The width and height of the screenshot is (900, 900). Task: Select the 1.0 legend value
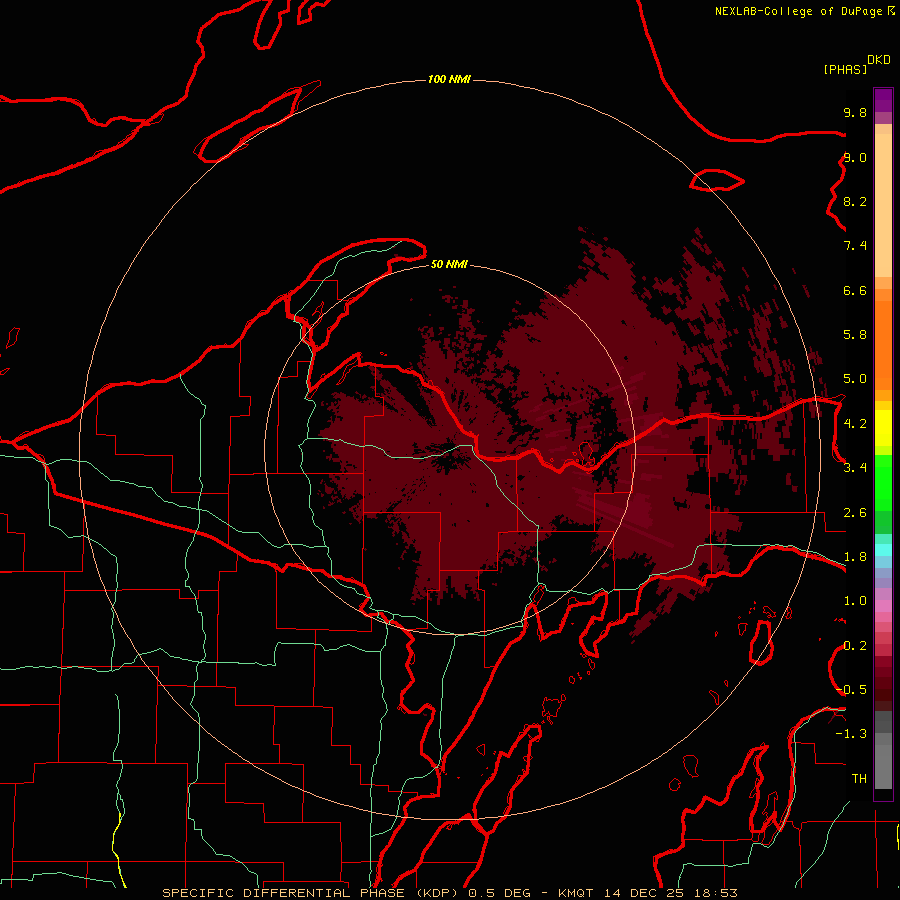855,601
